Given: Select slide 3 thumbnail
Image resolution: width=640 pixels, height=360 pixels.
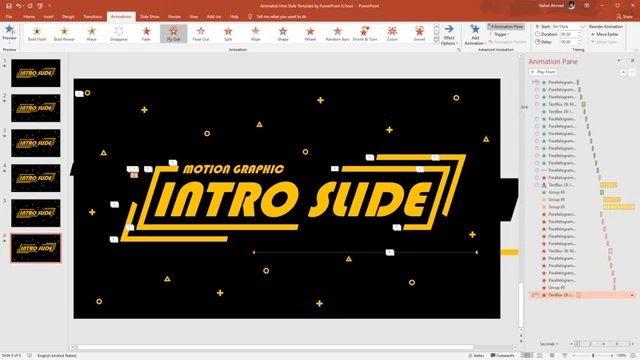Looking at the screenshot, I should click(x=36, y=143).
